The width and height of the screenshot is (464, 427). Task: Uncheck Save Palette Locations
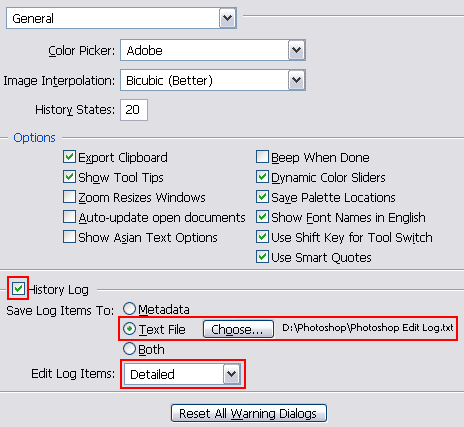(x=262, y=197)
